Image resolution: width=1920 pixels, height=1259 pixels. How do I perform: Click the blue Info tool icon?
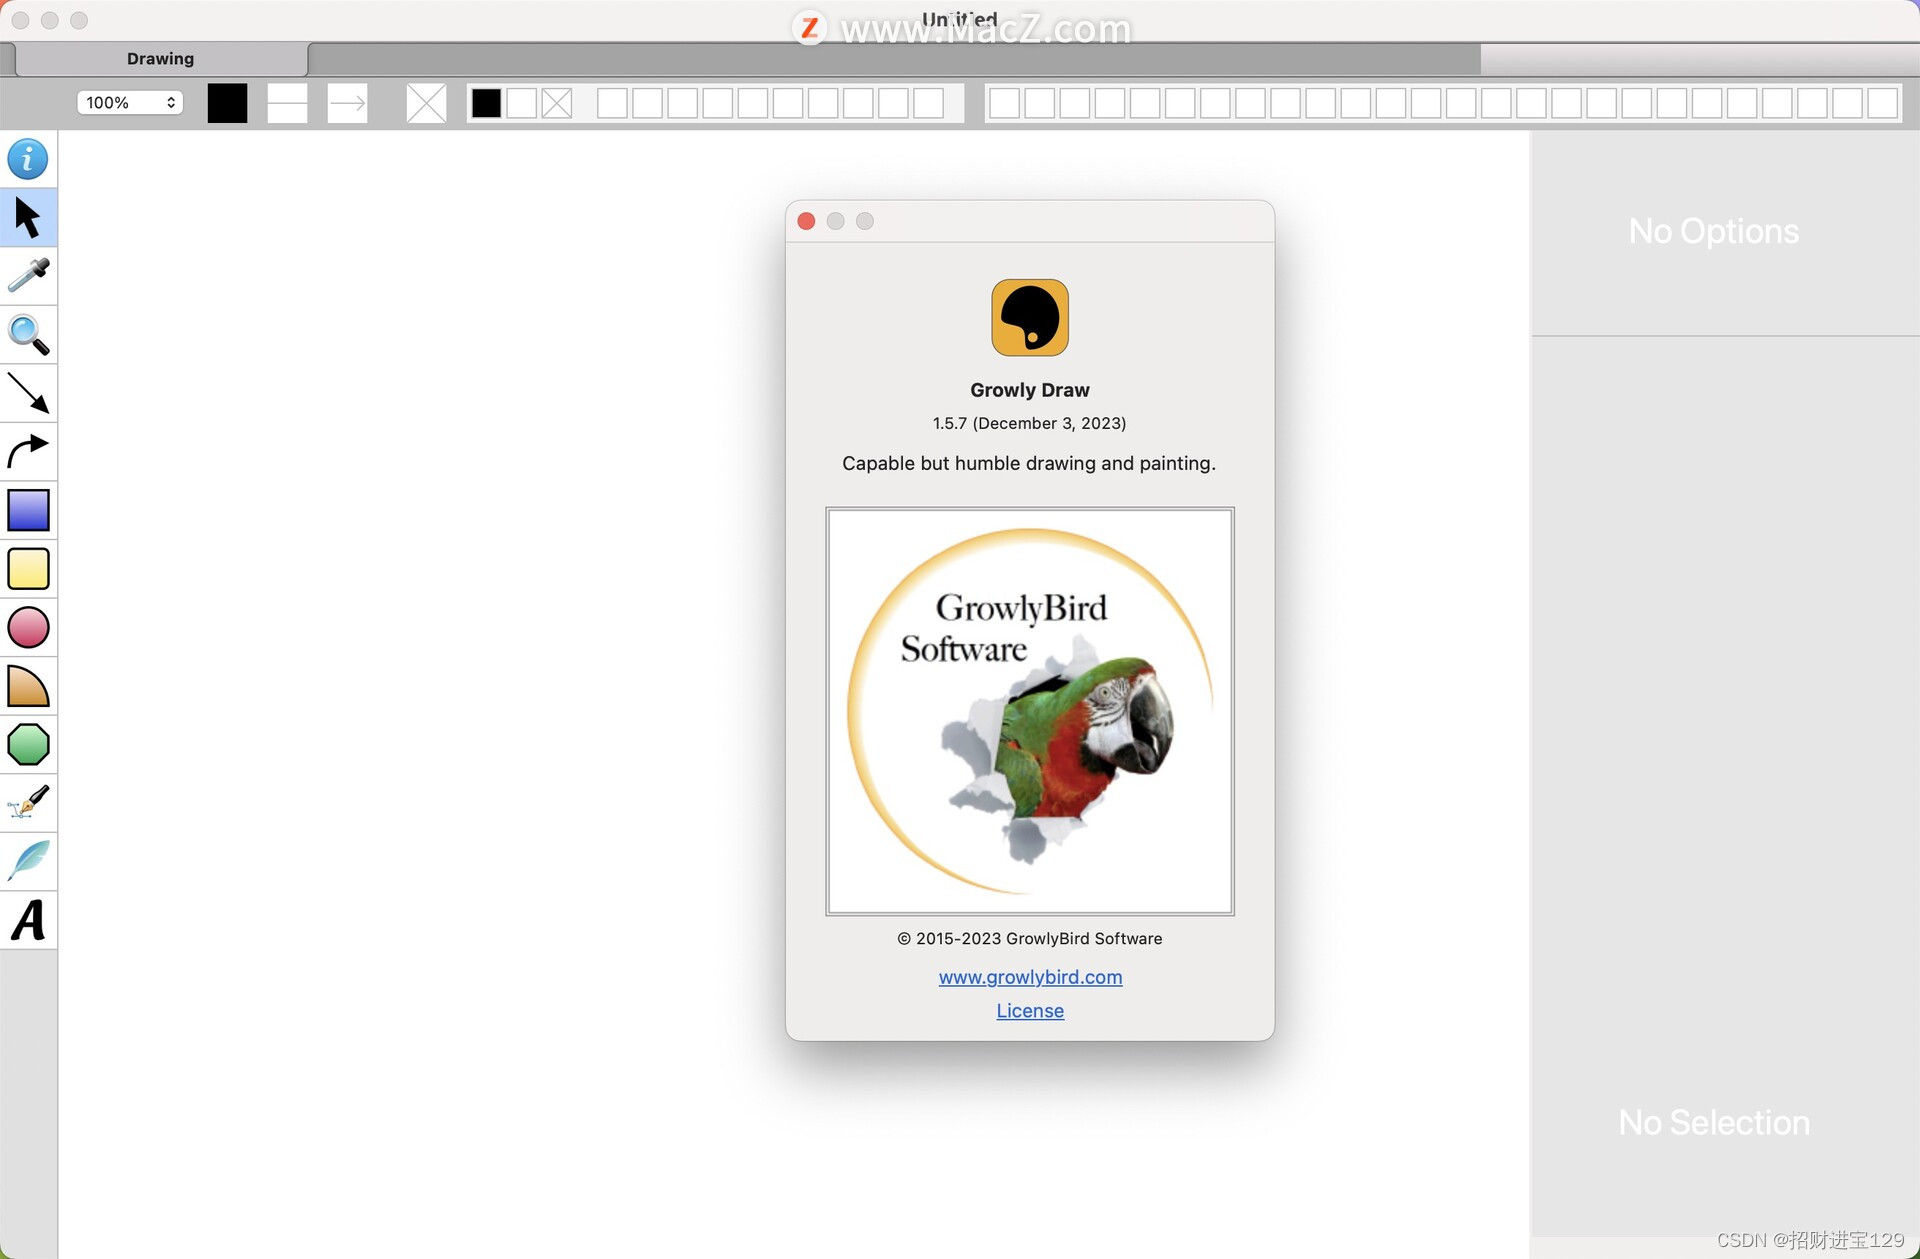pos(28,159)
